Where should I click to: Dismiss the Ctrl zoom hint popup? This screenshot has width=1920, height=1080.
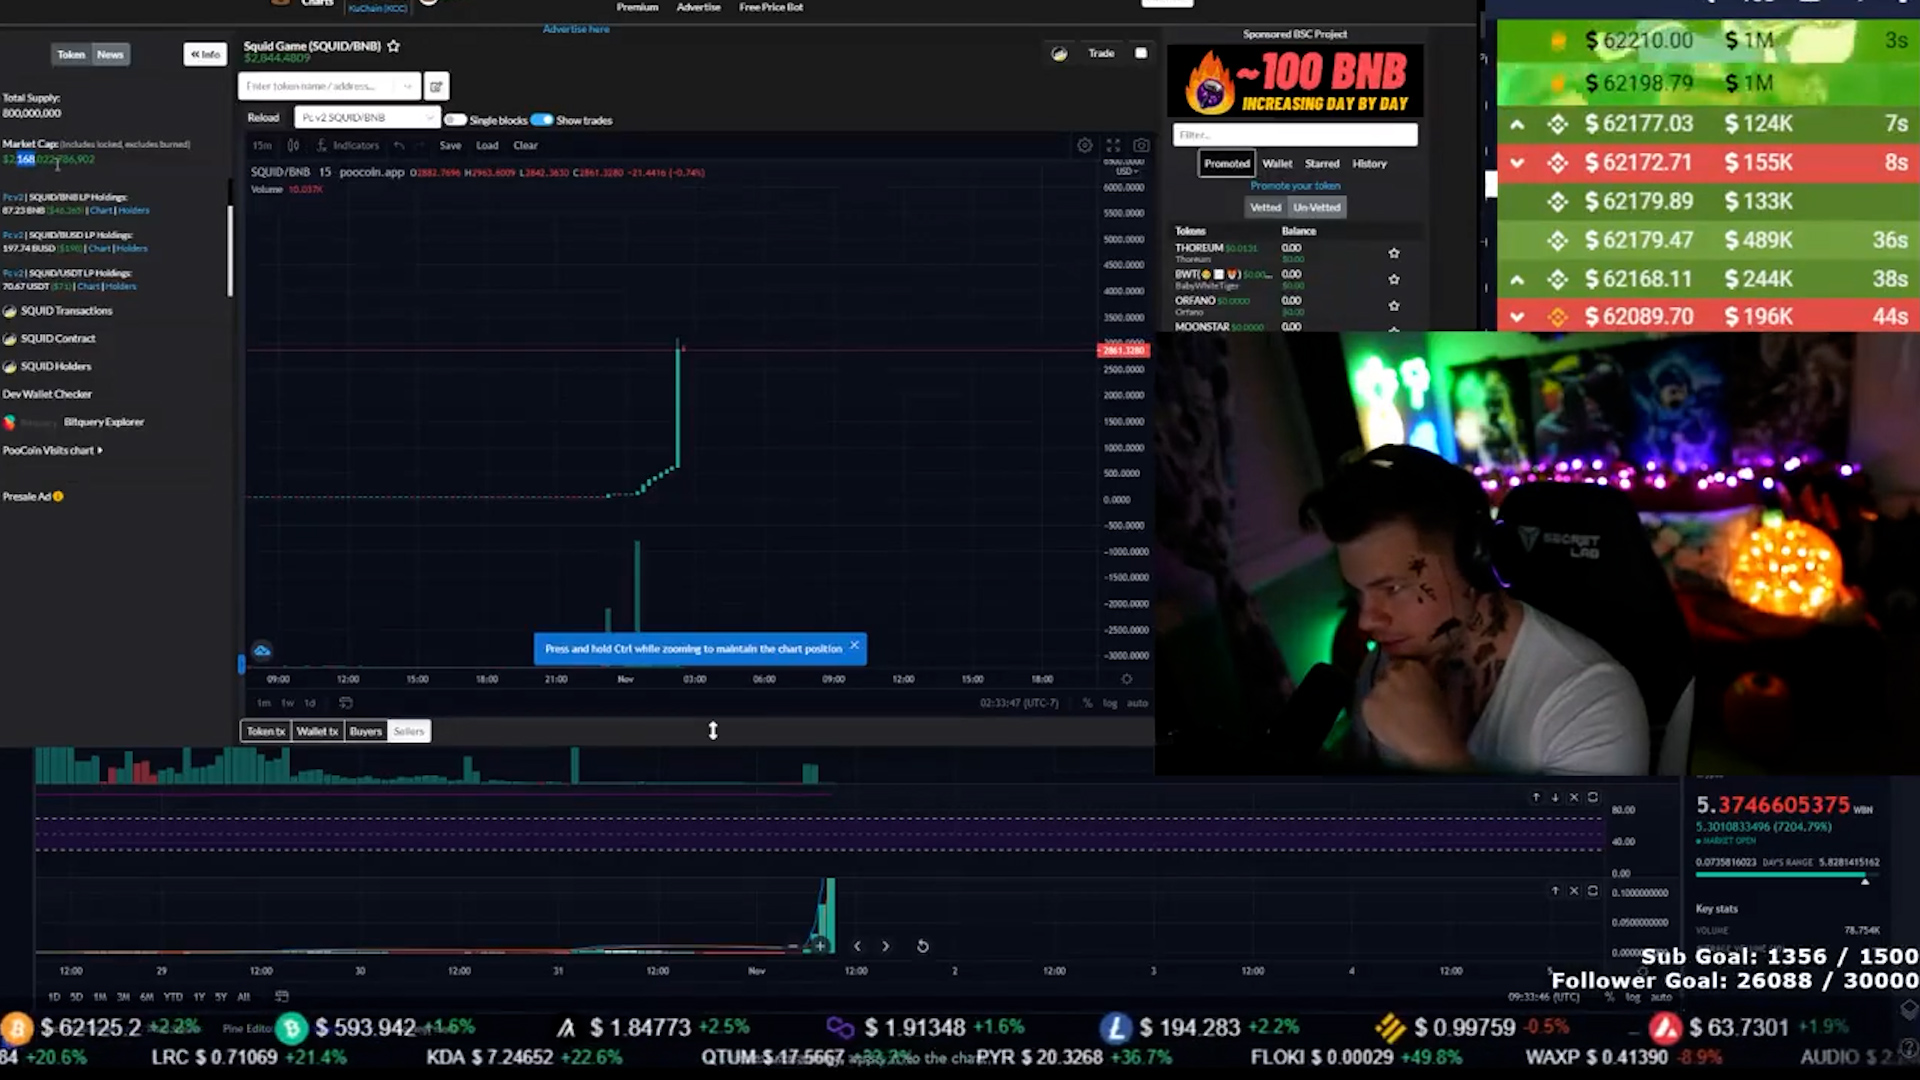click(x=854, y=645)
